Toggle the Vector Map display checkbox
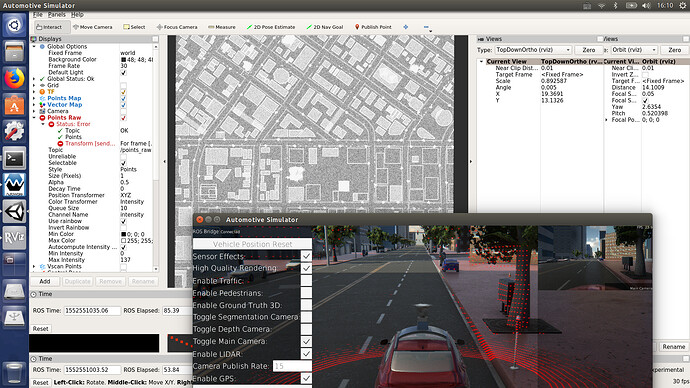The image size is (690, 388). point(123,105)
